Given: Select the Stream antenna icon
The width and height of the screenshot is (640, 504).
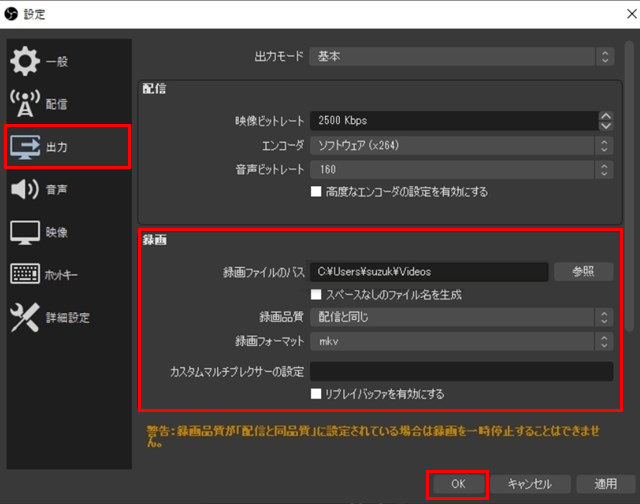Looking at the screenshot, I should (24, 104).
